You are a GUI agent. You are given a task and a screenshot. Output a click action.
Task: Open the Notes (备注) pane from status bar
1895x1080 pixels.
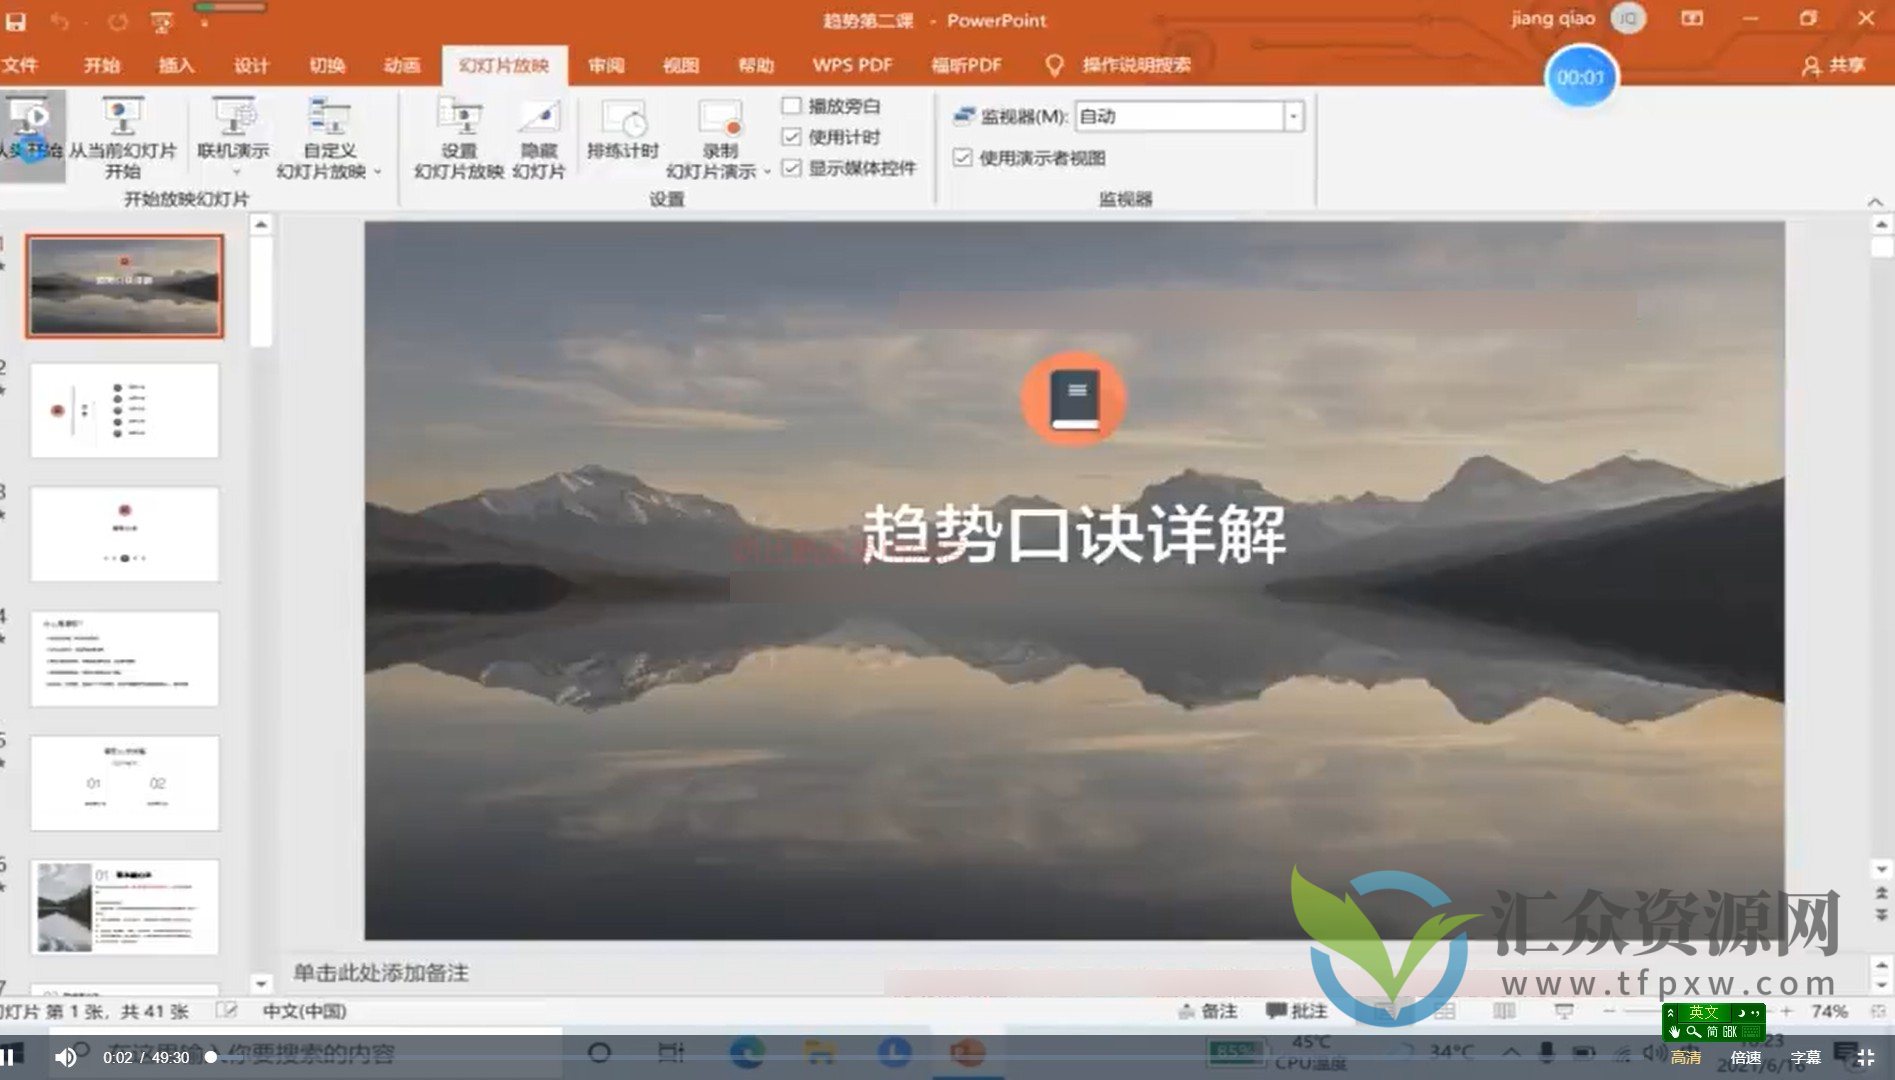pyautogui.click(x=1208, y=1011)
